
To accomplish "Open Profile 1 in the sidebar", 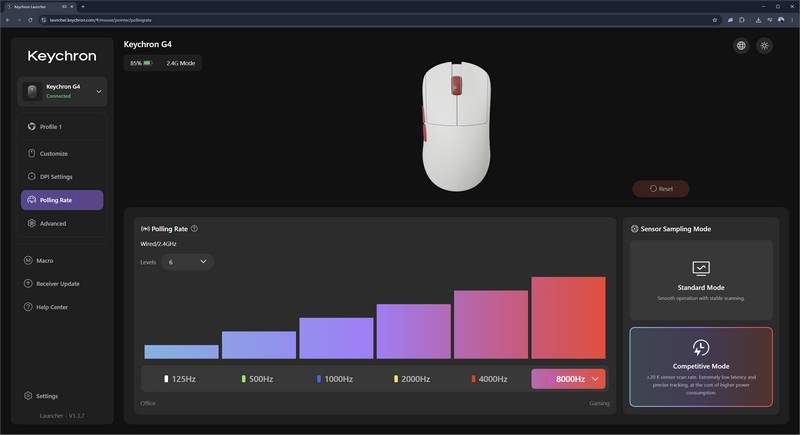I will tap(62, 127).
